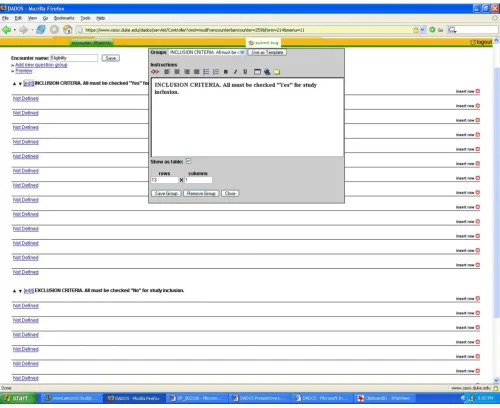Screen dimensions: 500x408
Task: Click edit link for INCLUSION CRITERIA
Action: point(29,83)
